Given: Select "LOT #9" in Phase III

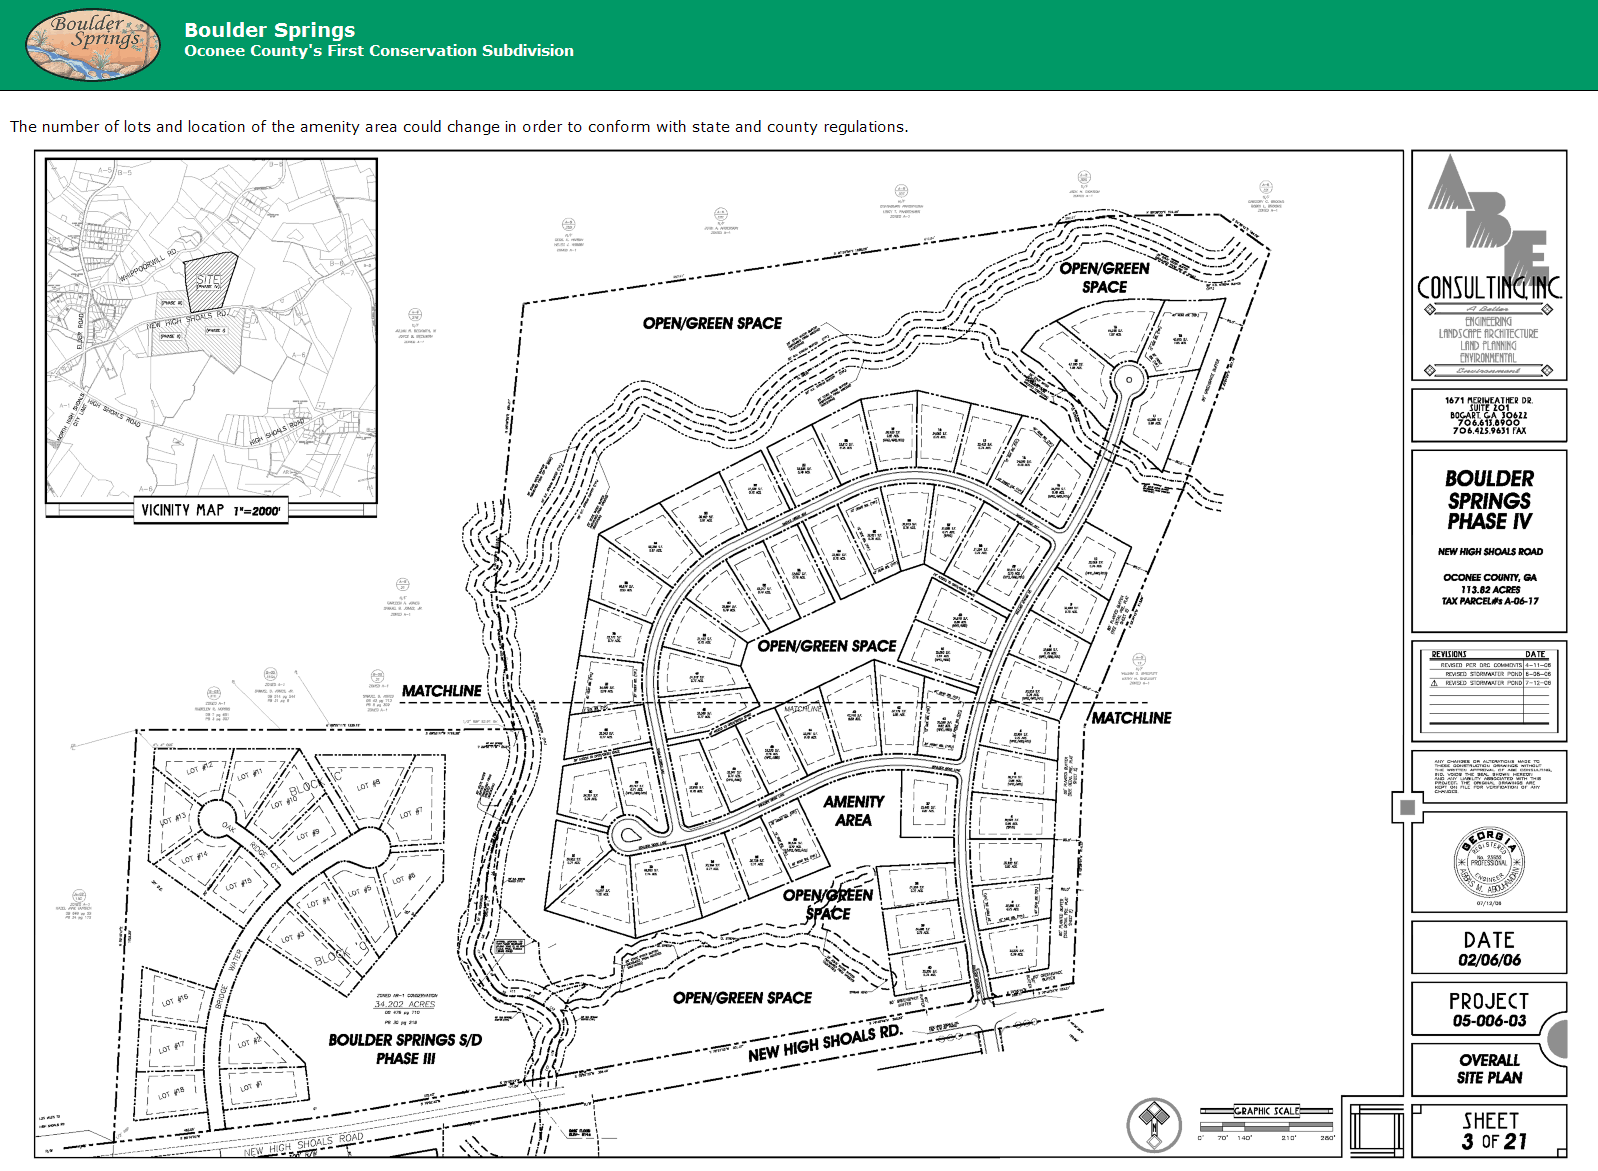Looking at the screenshot, I should coord(308,835).
